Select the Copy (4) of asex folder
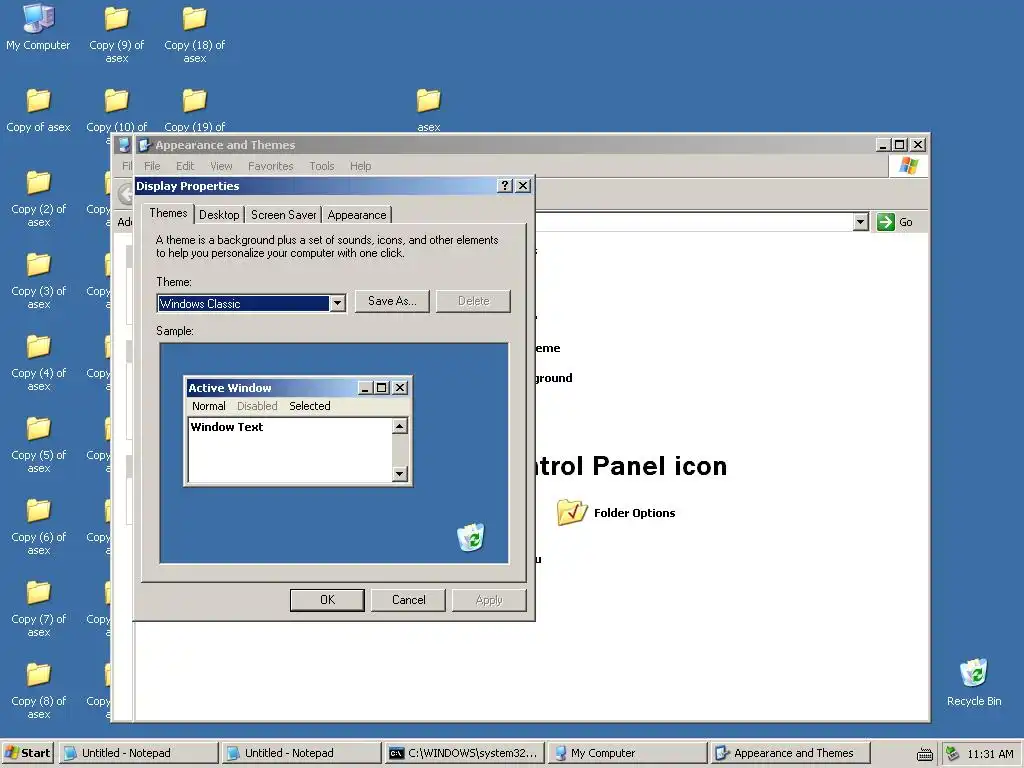Viewport: 1024px width, 768px height. pos(38,362)
